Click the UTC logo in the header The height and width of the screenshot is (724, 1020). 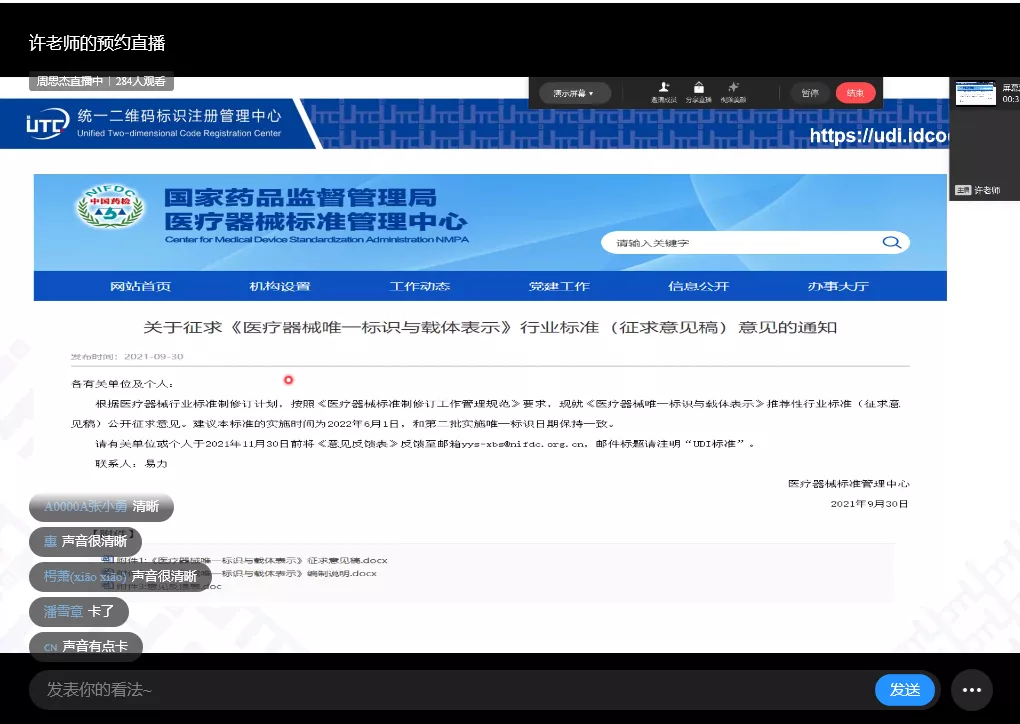pos(47,123)
